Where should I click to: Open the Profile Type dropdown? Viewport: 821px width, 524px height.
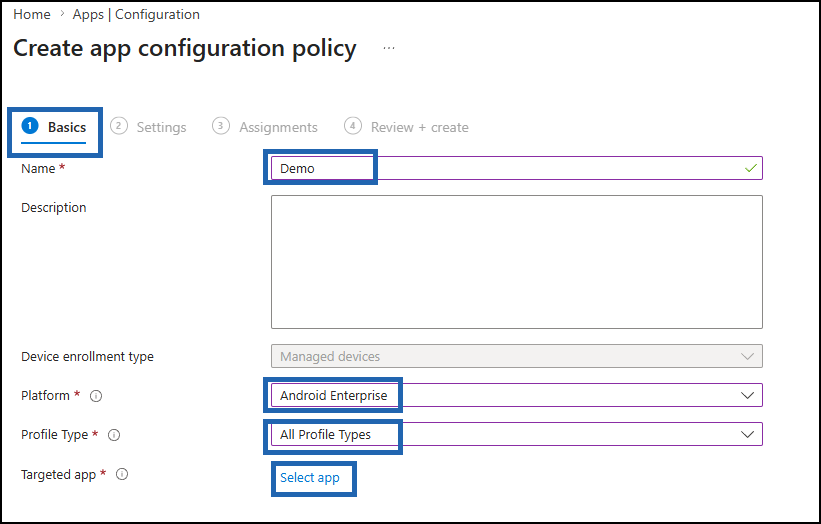[x=516, y=434]
